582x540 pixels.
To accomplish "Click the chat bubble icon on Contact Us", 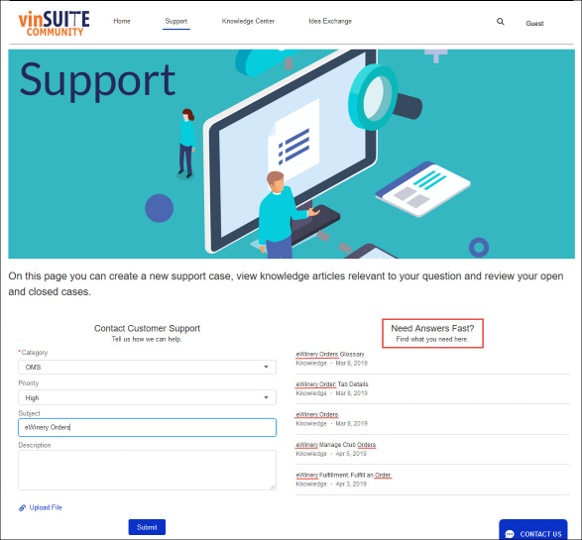I will pos(510,534).
